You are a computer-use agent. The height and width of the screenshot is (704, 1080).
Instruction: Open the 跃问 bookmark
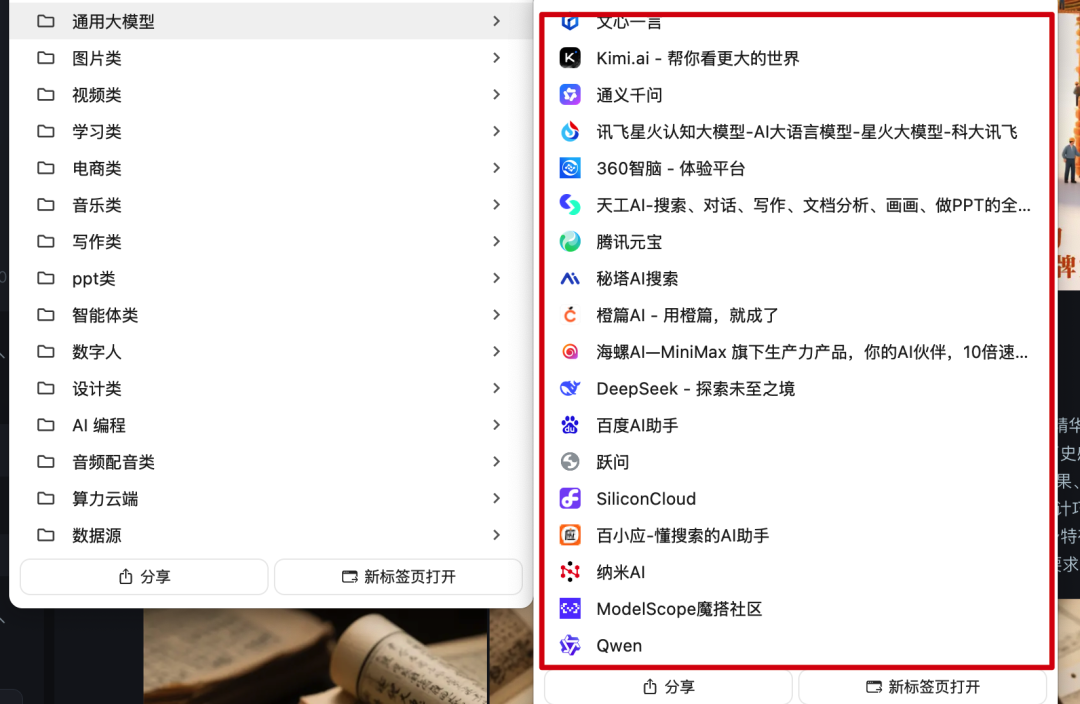tap(797, 462)
